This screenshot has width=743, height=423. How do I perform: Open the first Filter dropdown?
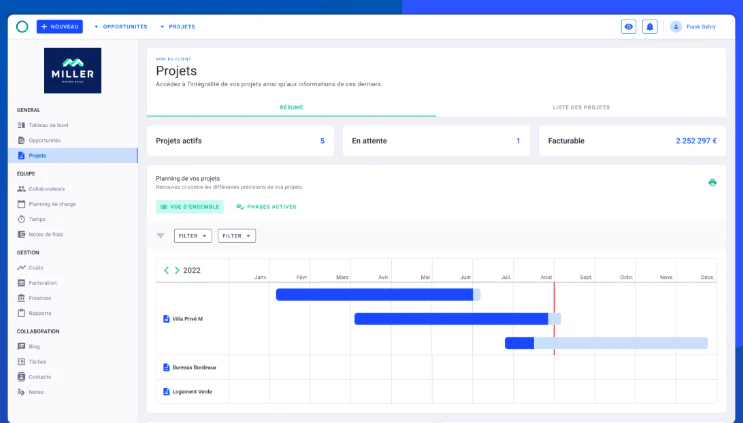pos(193,235)
